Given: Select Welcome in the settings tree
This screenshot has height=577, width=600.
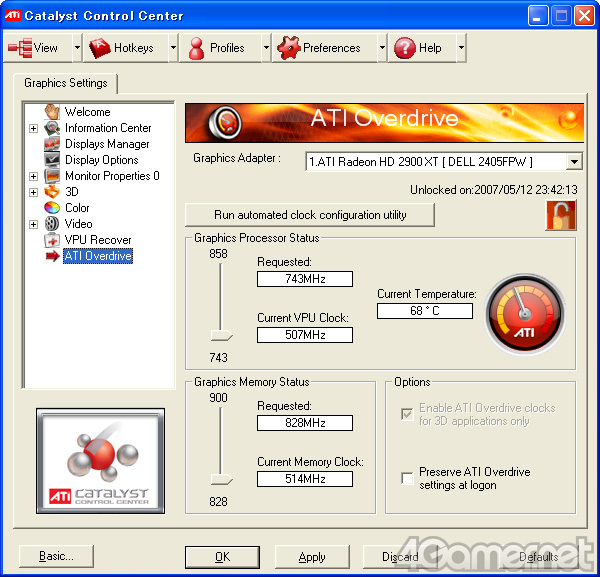Looking at the screenshot, I should (88, 112).
